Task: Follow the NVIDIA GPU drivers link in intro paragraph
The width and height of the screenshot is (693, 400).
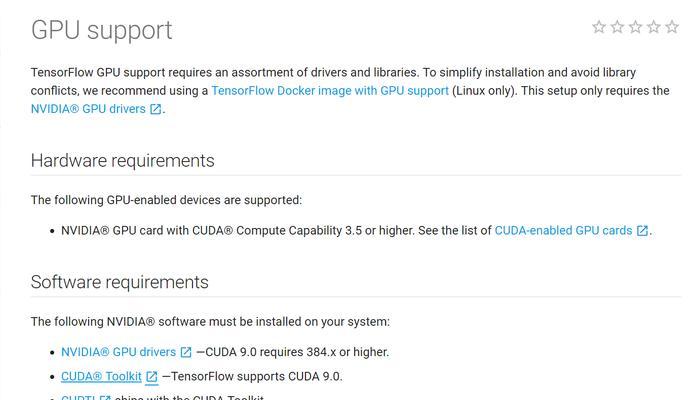Action: (x=88, y=109)
